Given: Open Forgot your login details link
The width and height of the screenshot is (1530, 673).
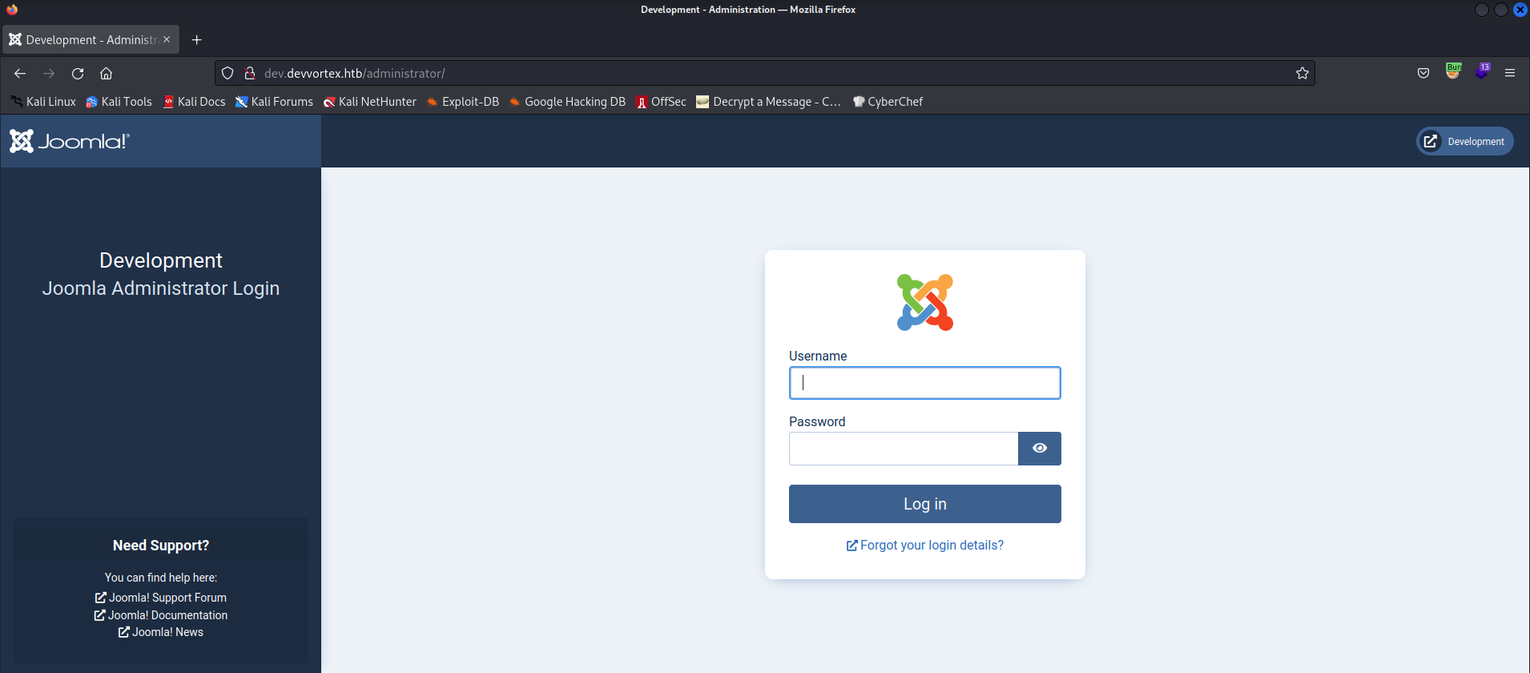Looking at the screenshot, I should 925,545.
